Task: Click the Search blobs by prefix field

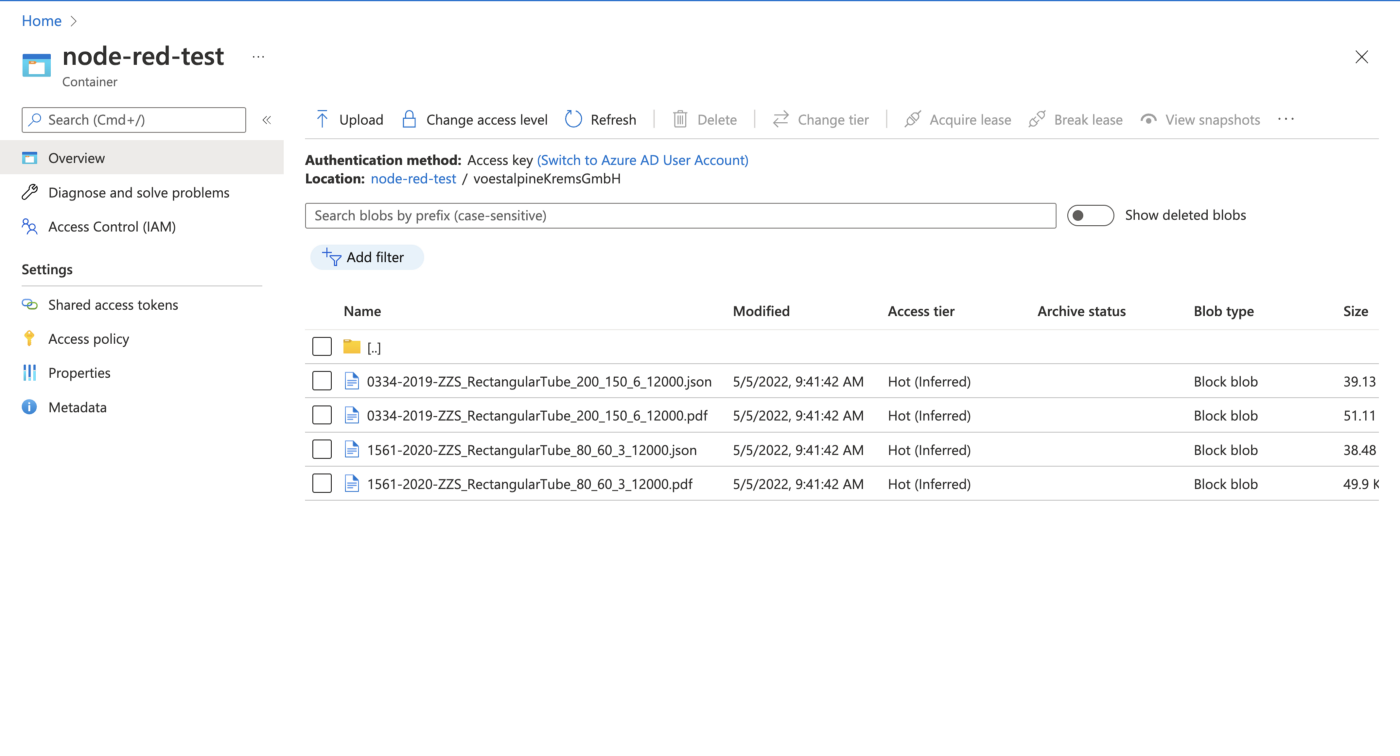Action: [x=680, y=215]
